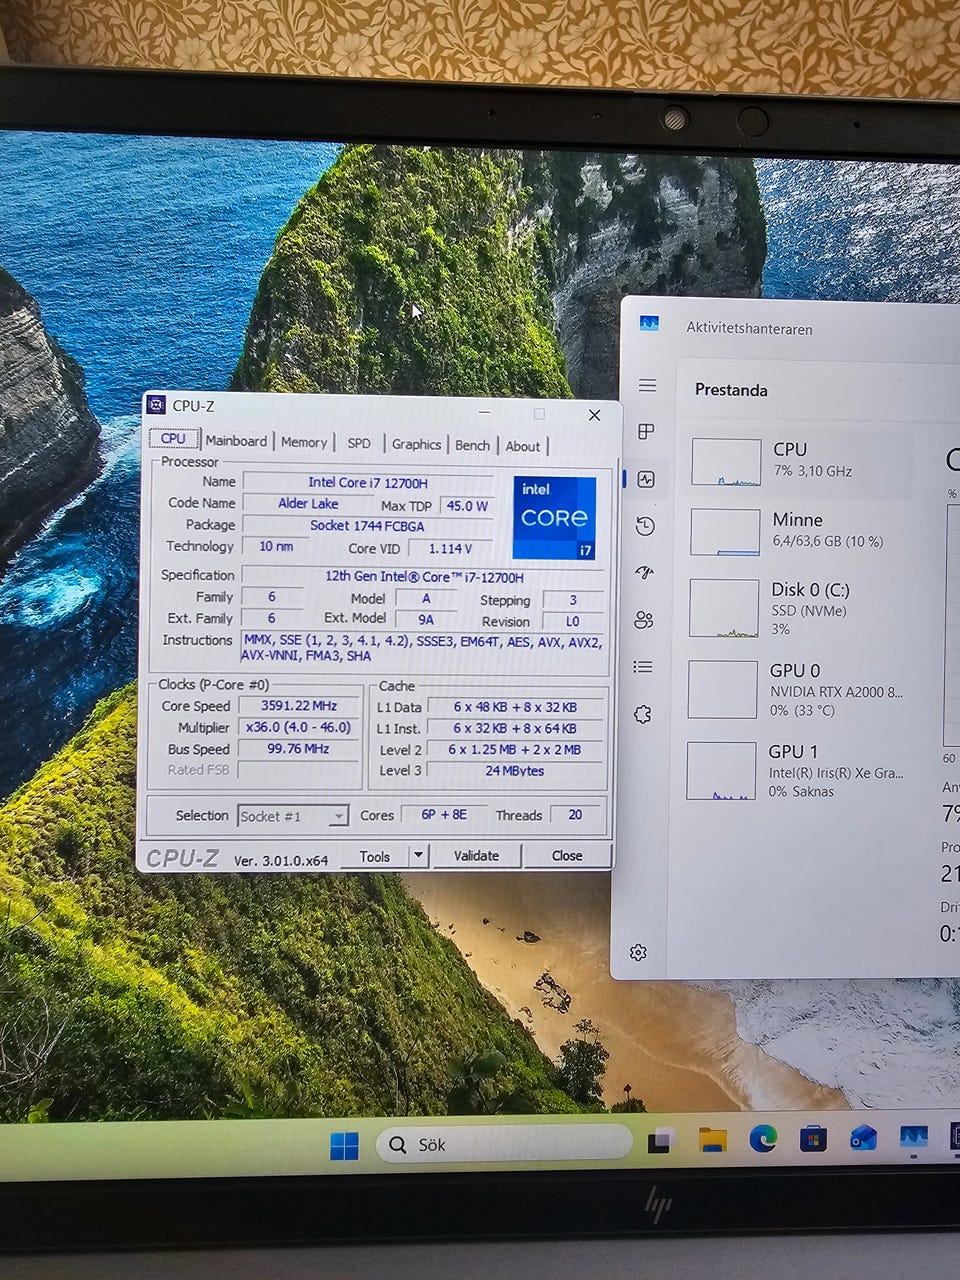Launch Microsoft Edge from the taskbar
The height and width of the screenshot is (1280, 960).
(x=763, y=1139)
